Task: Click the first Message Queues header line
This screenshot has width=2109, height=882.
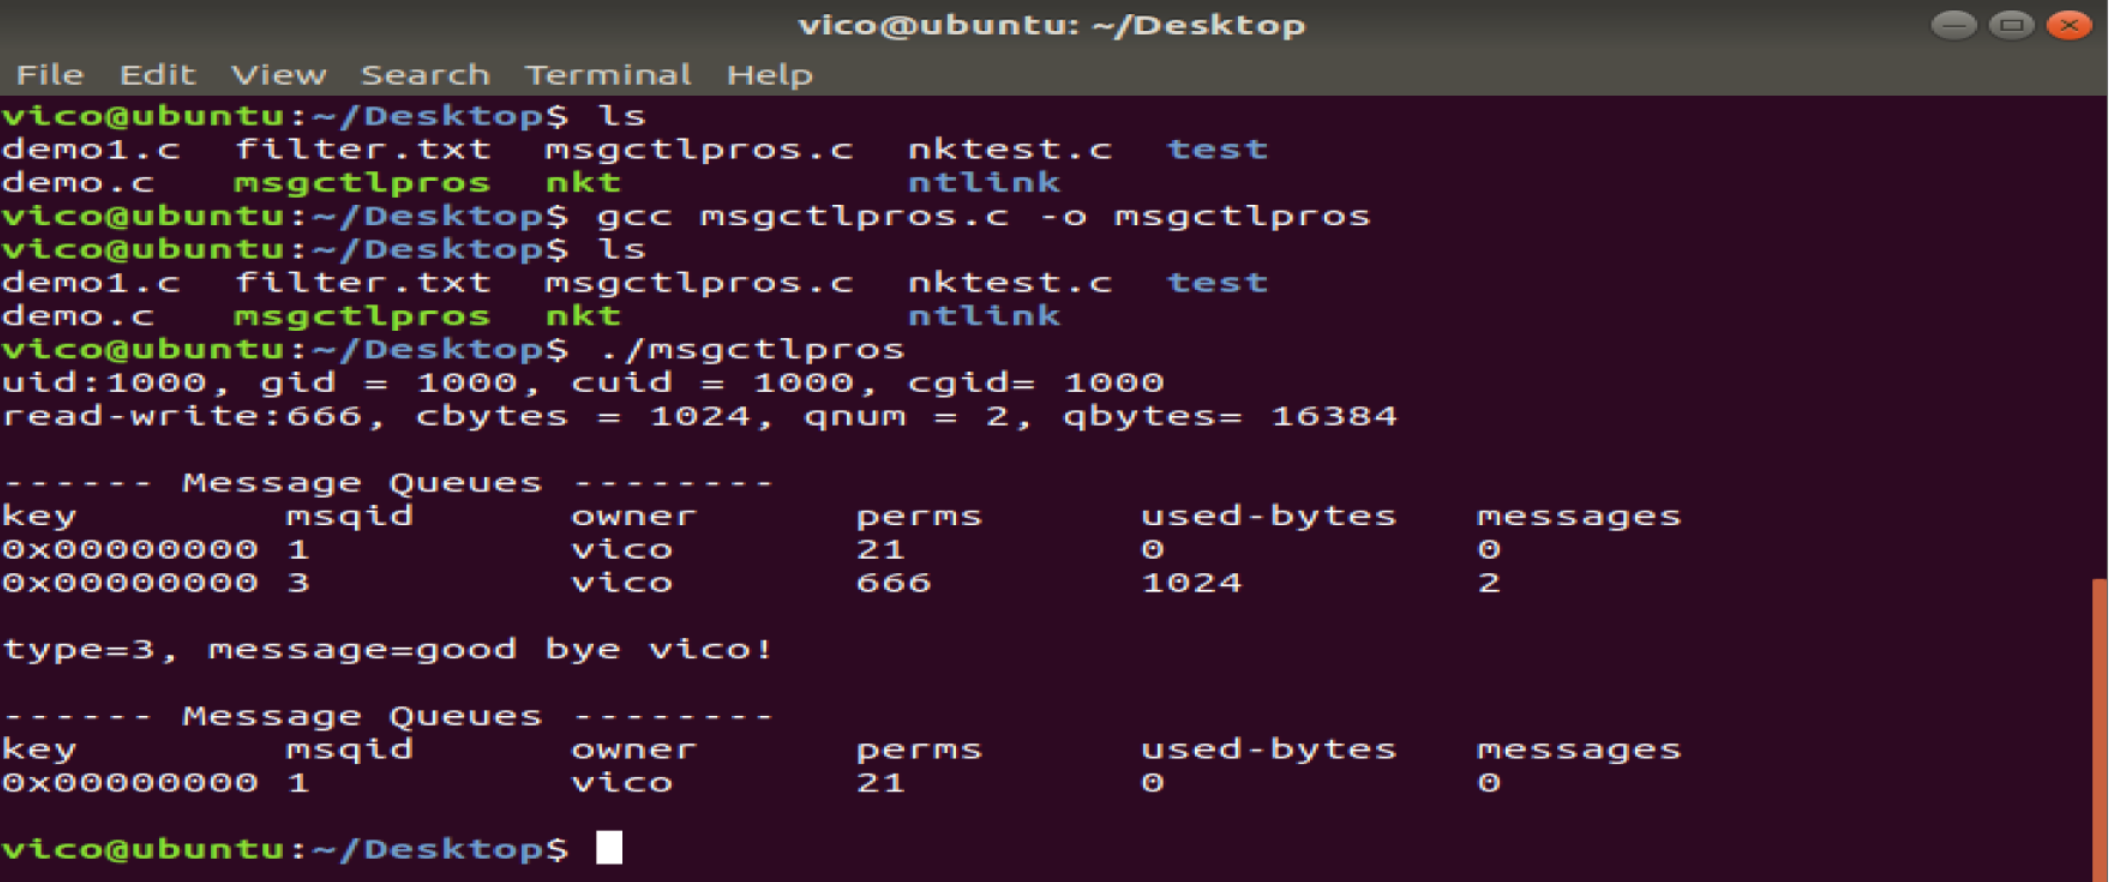Action: click(387, 483)
